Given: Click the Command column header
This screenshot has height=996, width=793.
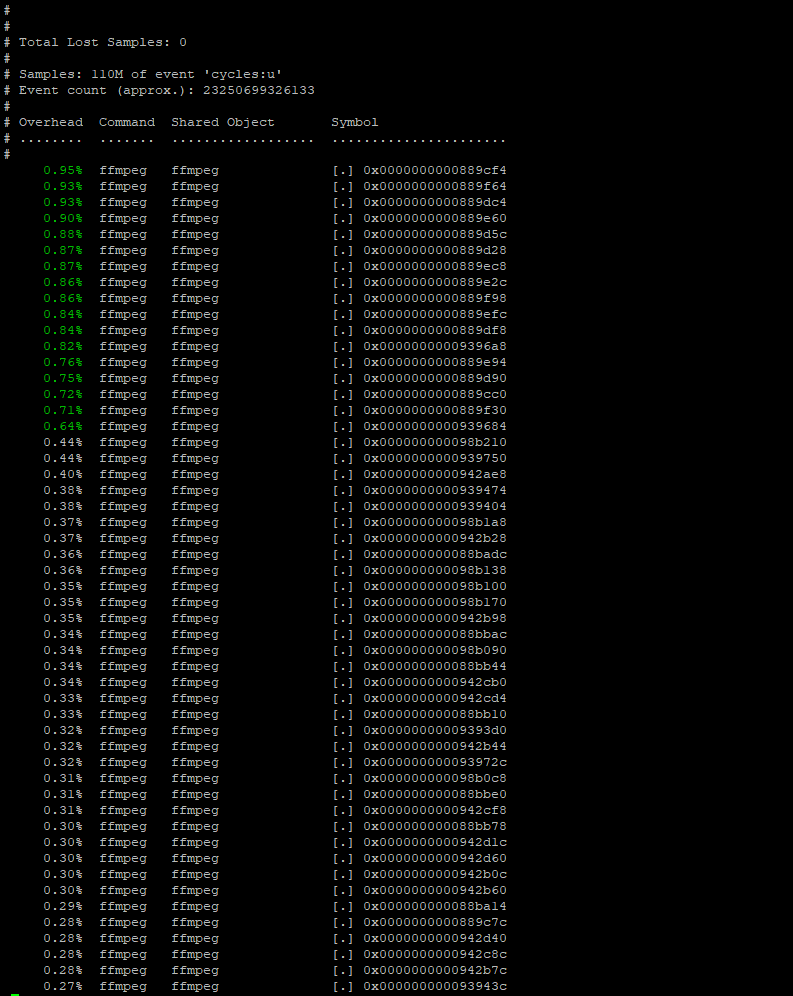Looking at the screenshot, I should point(127,122).
